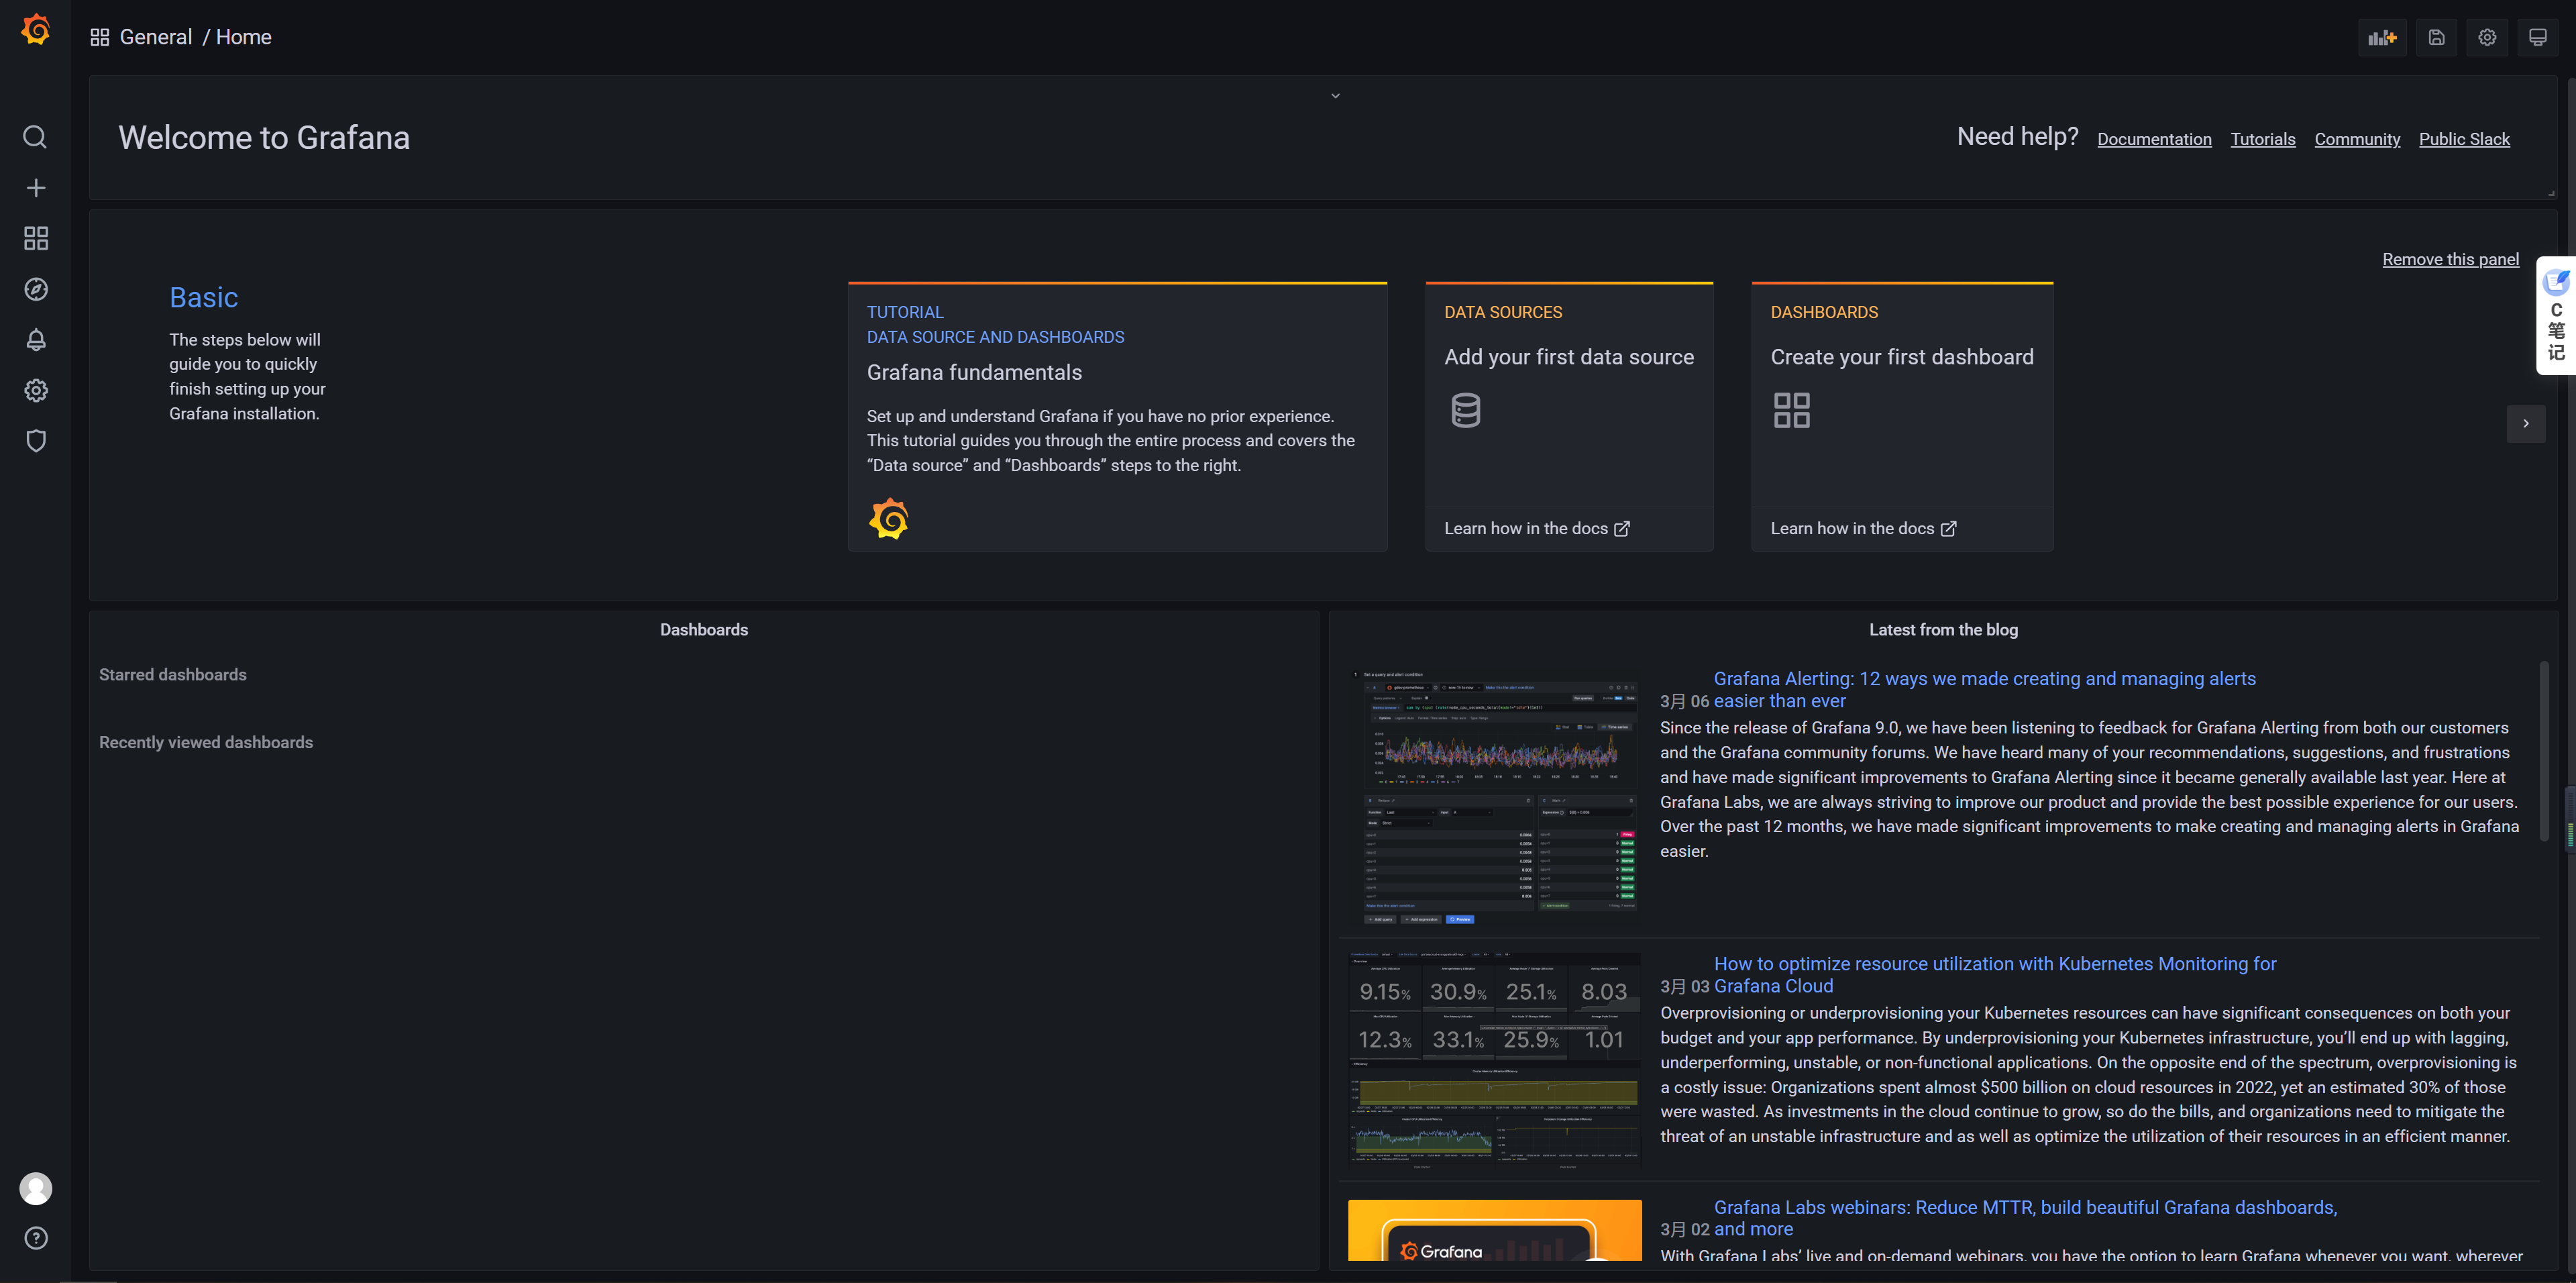
Task: Open the Tutorials help link
Action: point(2263,139)
